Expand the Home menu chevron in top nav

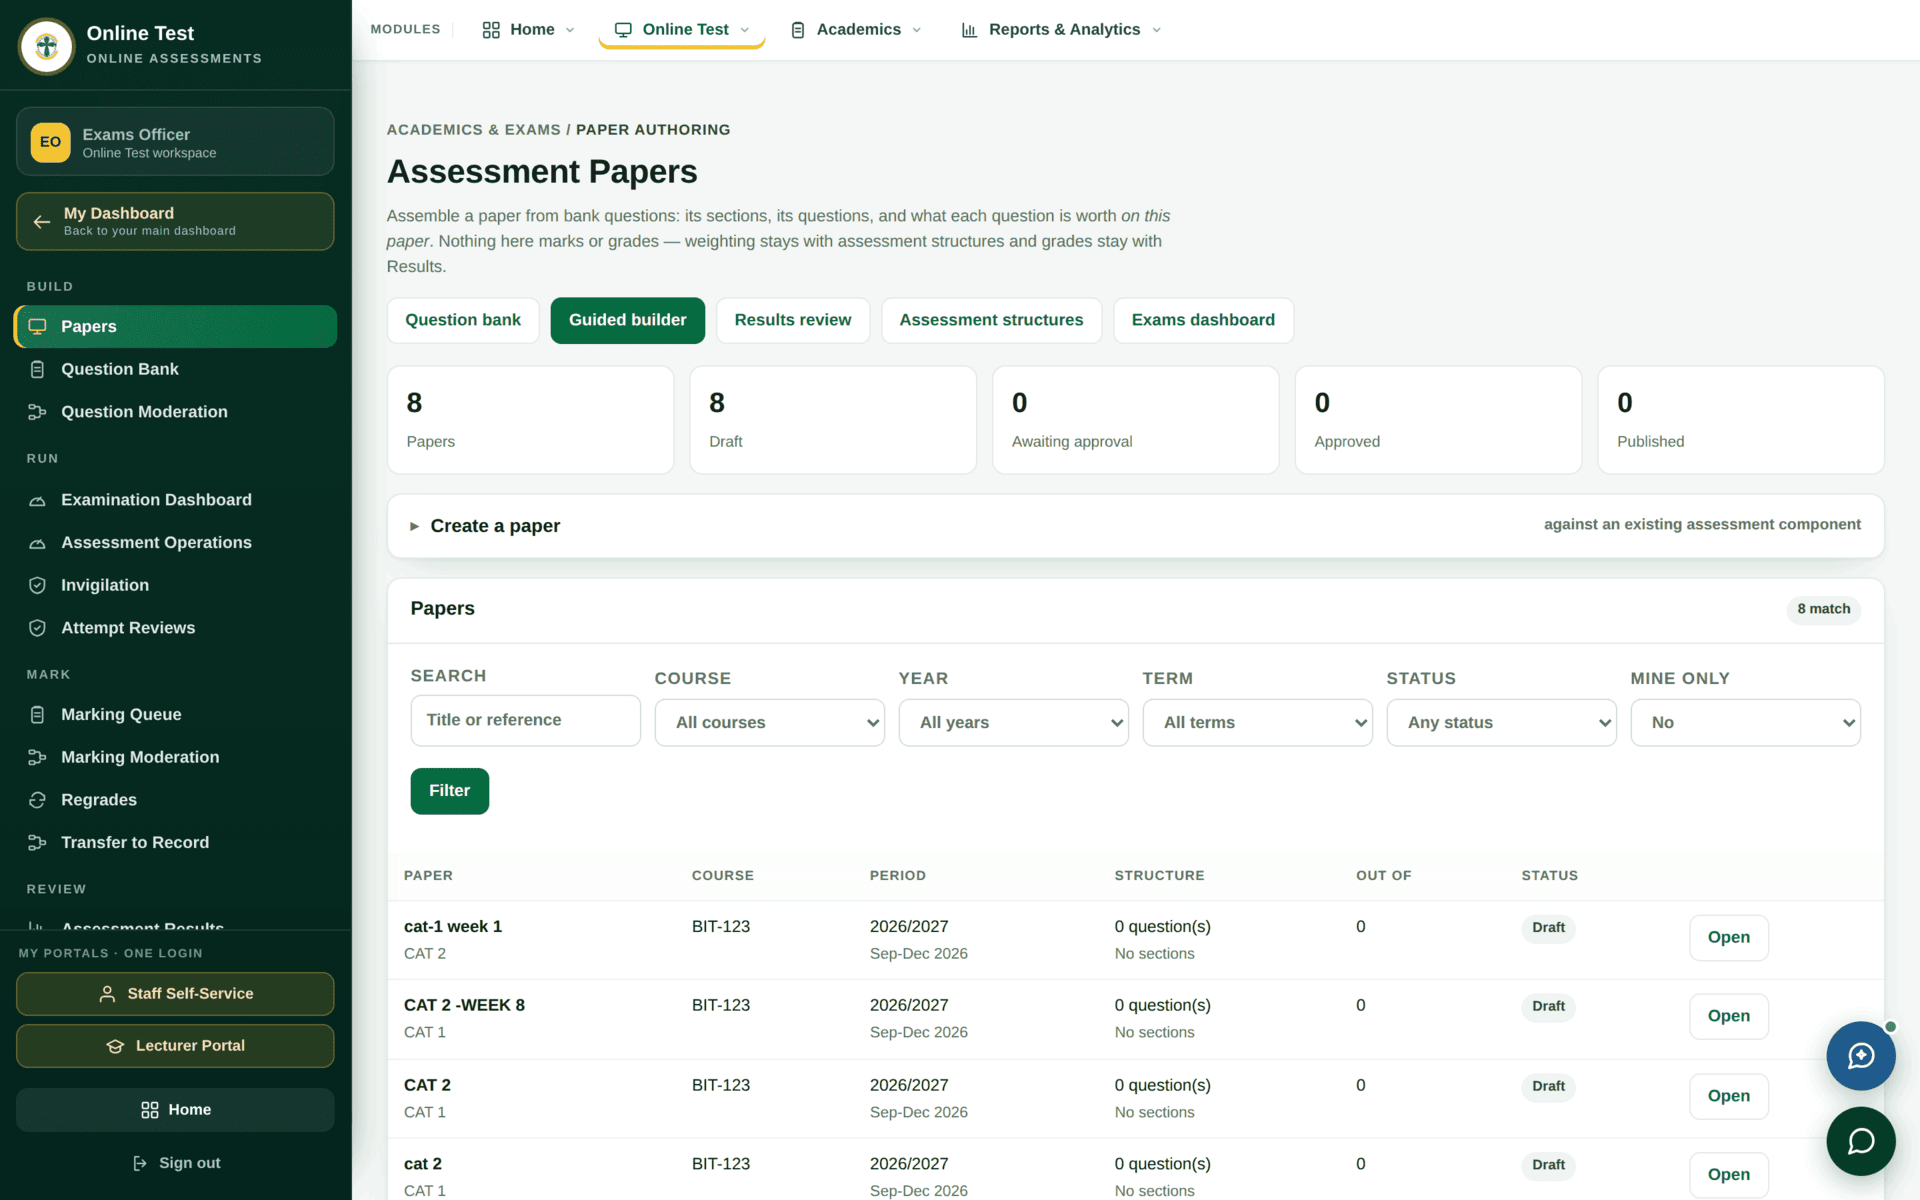tap(570, 30)
